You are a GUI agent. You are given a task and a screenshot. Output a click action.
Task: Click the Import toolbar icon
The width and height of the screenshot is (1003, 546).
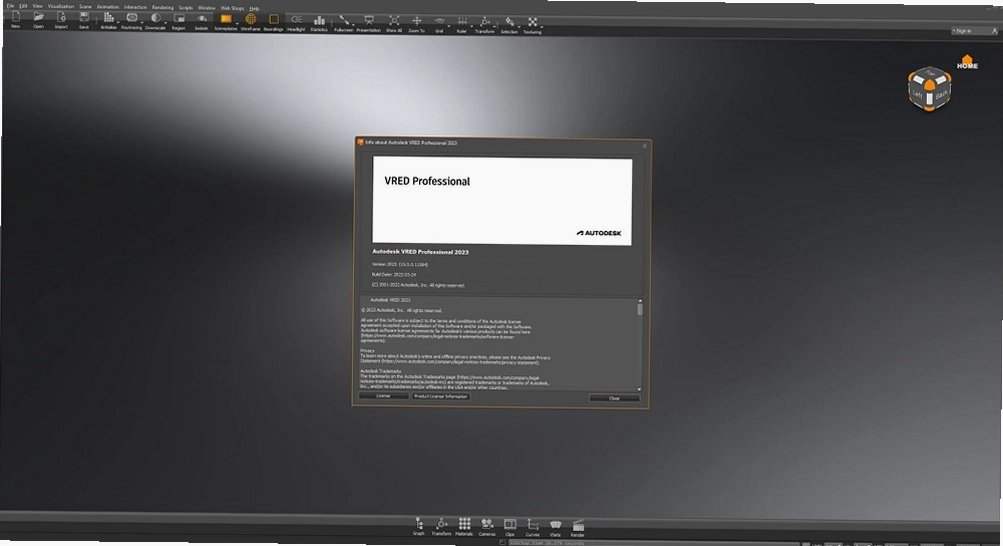(61, 19)
